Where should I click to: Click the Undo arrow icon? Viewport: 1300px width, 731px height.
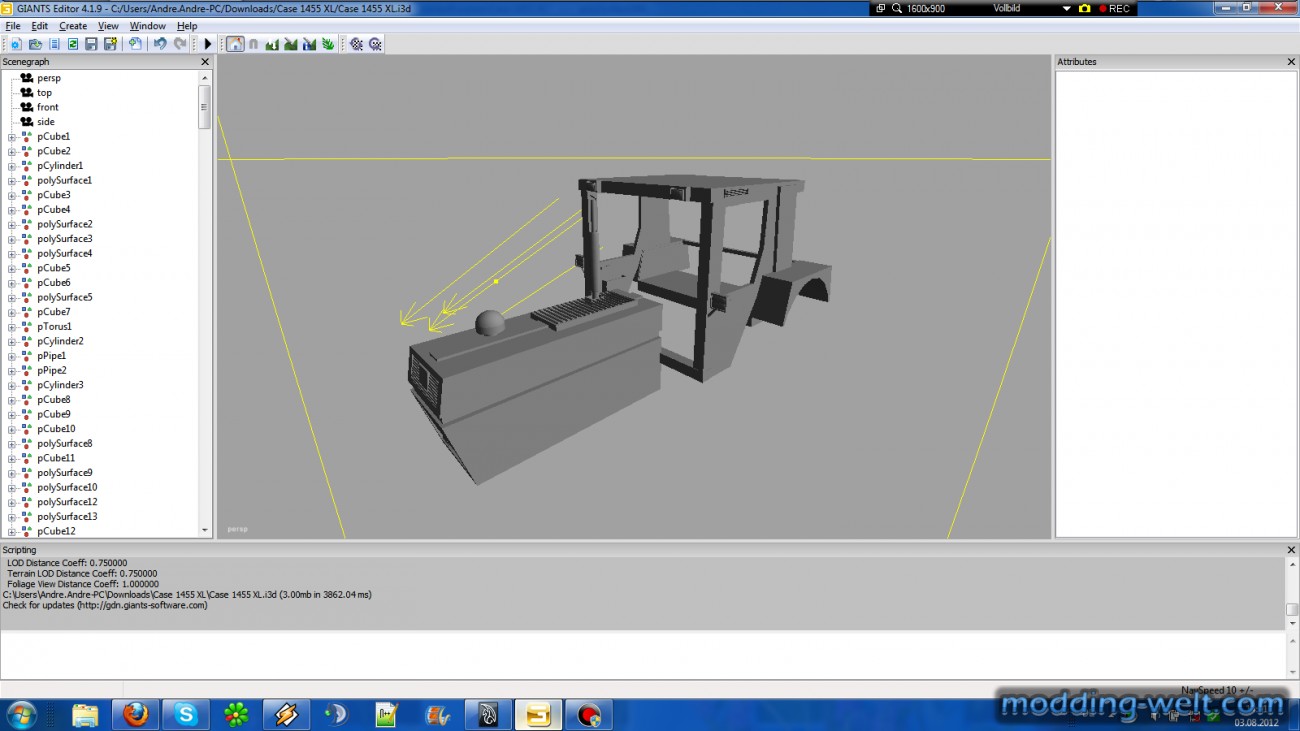point(160,44)
